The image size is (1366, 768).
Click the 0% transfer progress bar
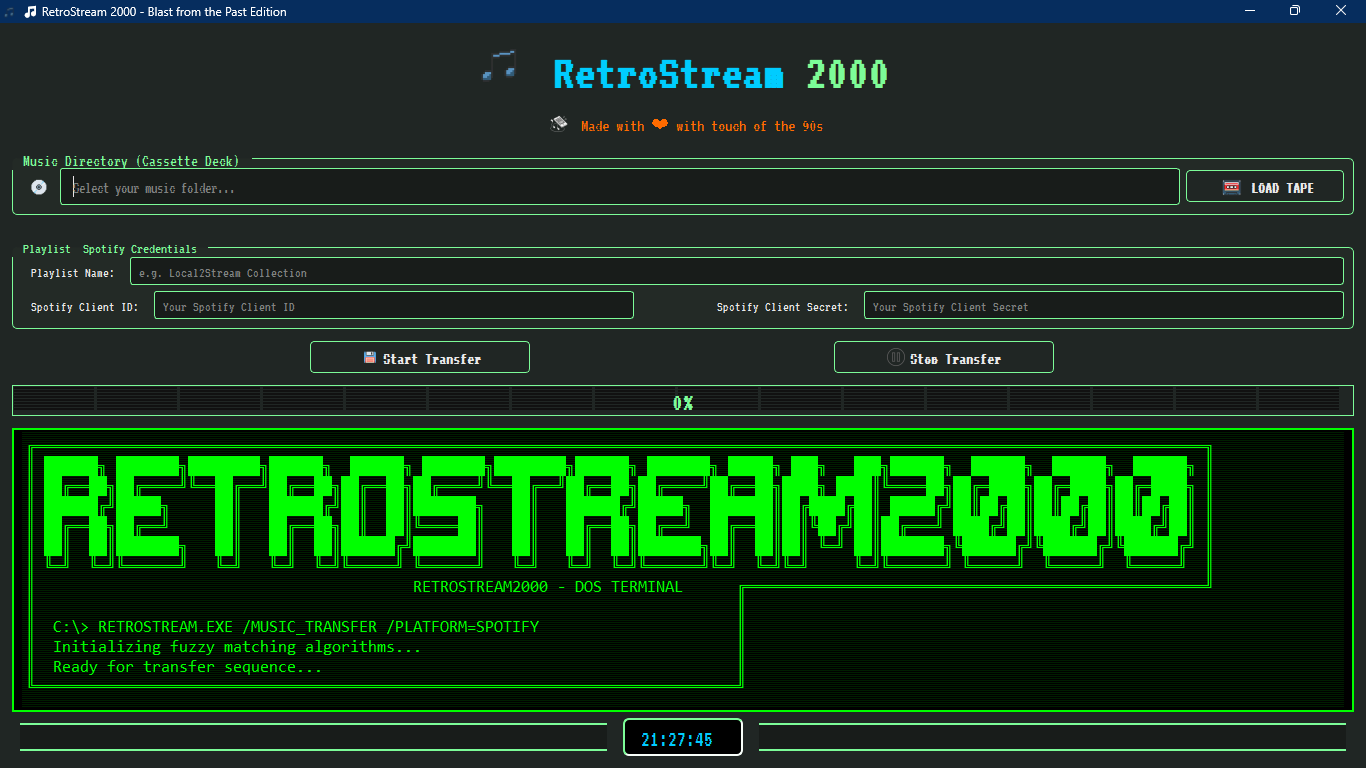click(x=683, y=401)
